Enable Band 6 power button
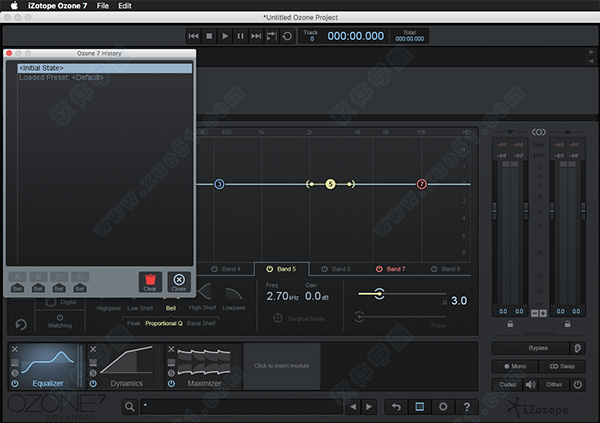 coord(324,269)
